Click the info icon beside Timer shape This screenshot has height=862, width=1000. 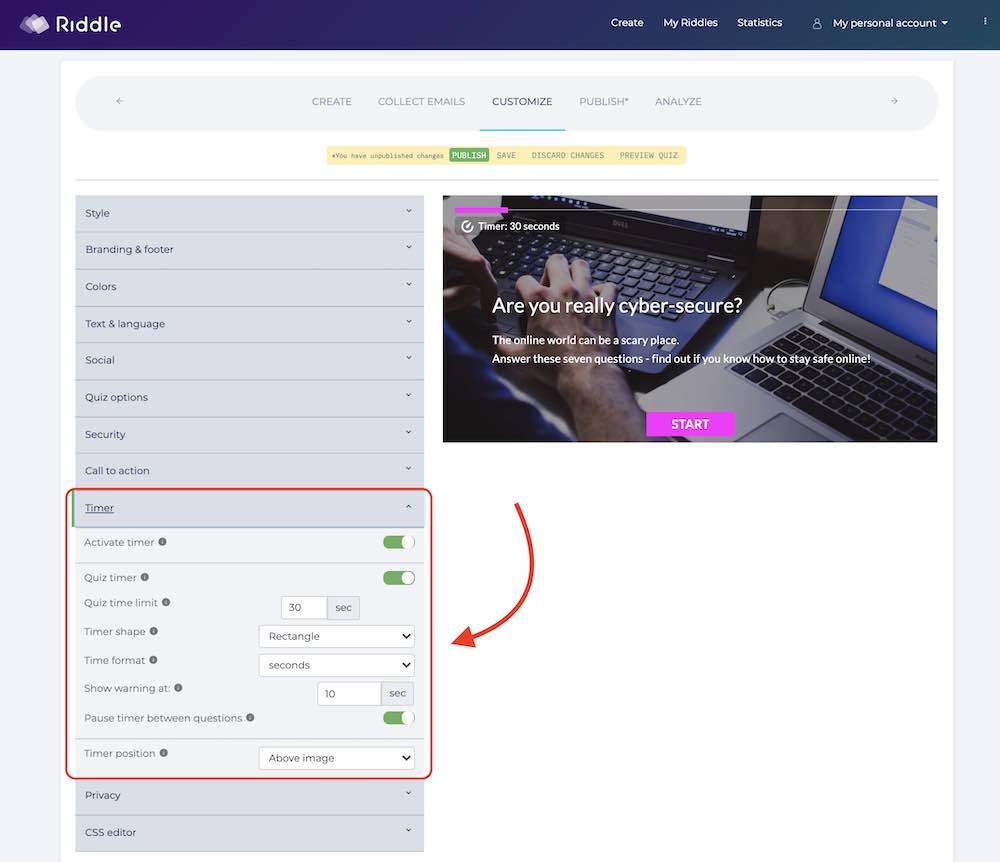click(x=154, y=631)
